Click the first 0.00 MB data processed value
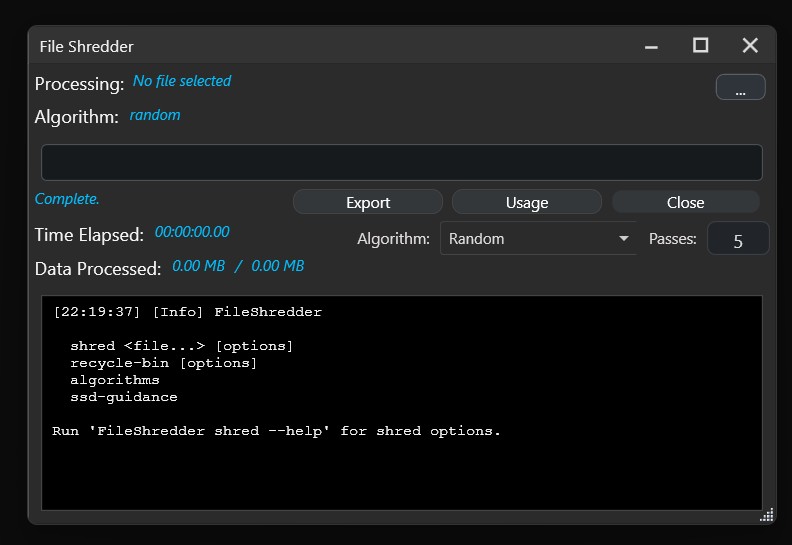This screenshot has height=545, width=792. [x=199, y=266]
